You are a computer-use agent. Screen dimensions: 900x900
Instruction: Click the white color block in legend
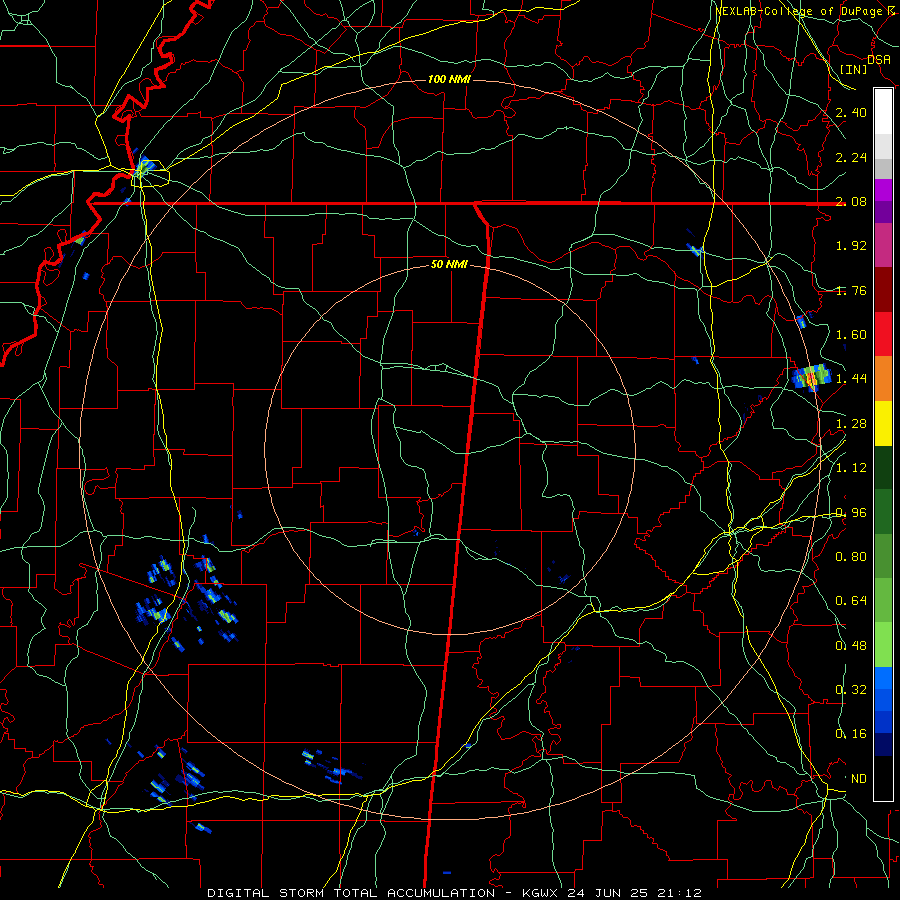[883, 112]
